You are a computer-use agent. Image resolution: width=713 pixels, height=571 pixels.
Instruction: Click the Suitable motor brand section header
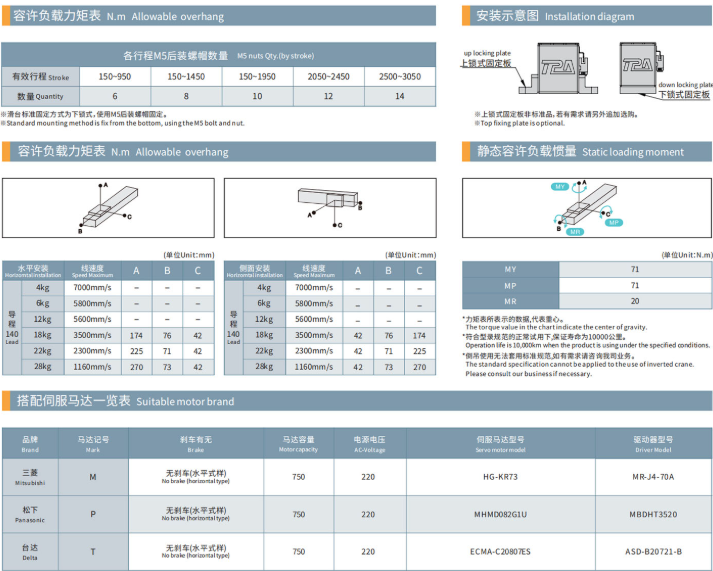[x=356, y=401]
